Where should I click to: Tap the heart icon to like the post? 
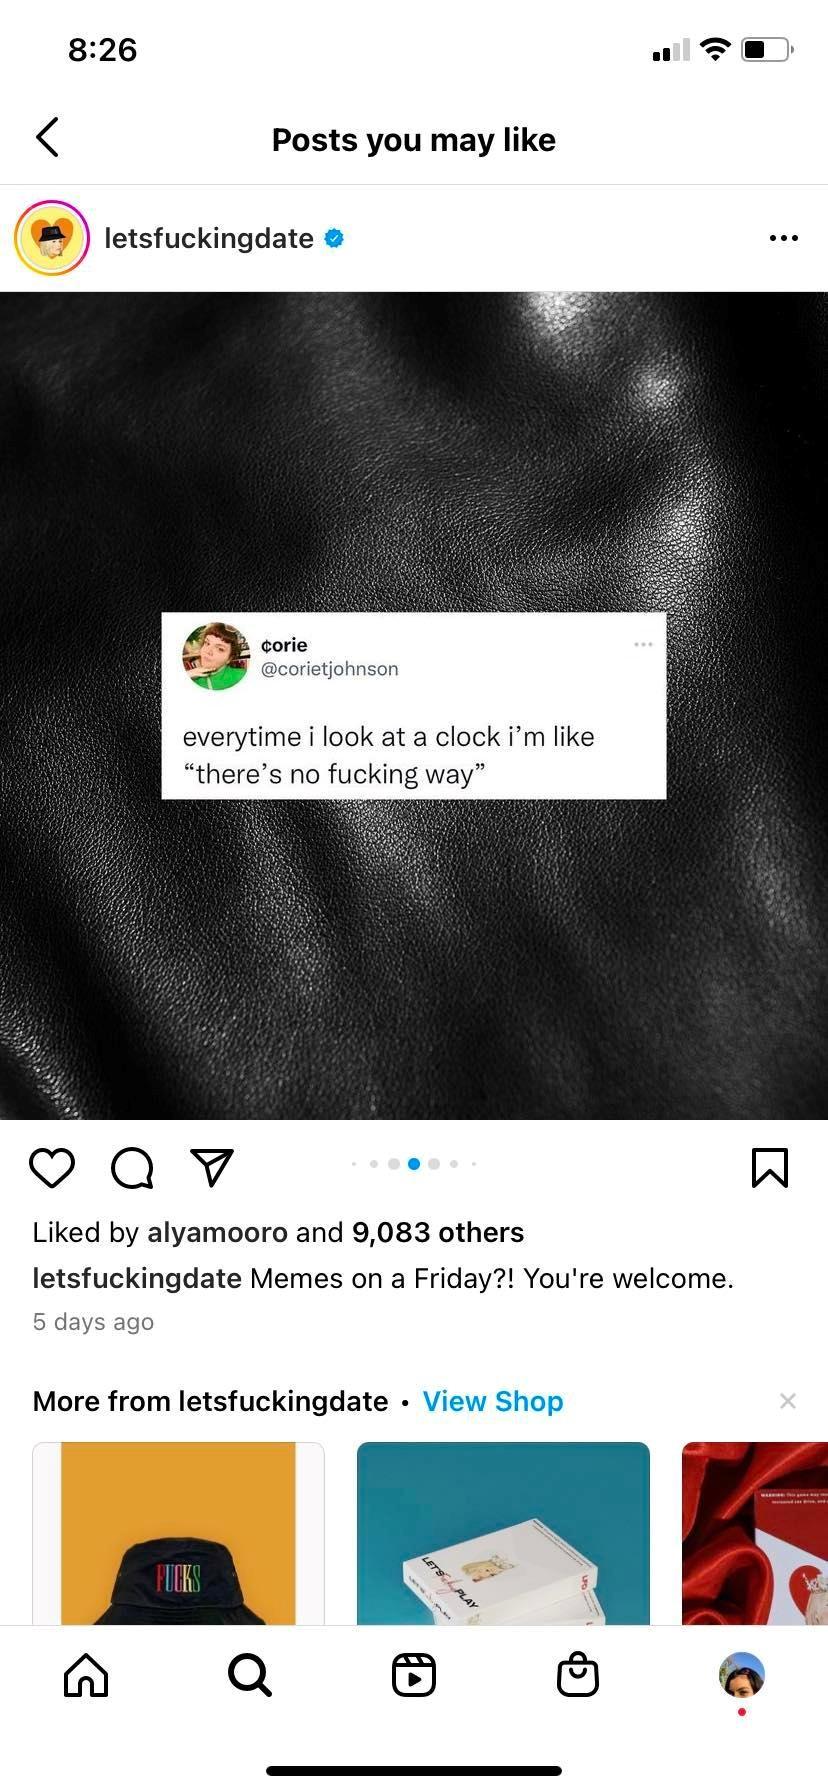click(52, 1168)
